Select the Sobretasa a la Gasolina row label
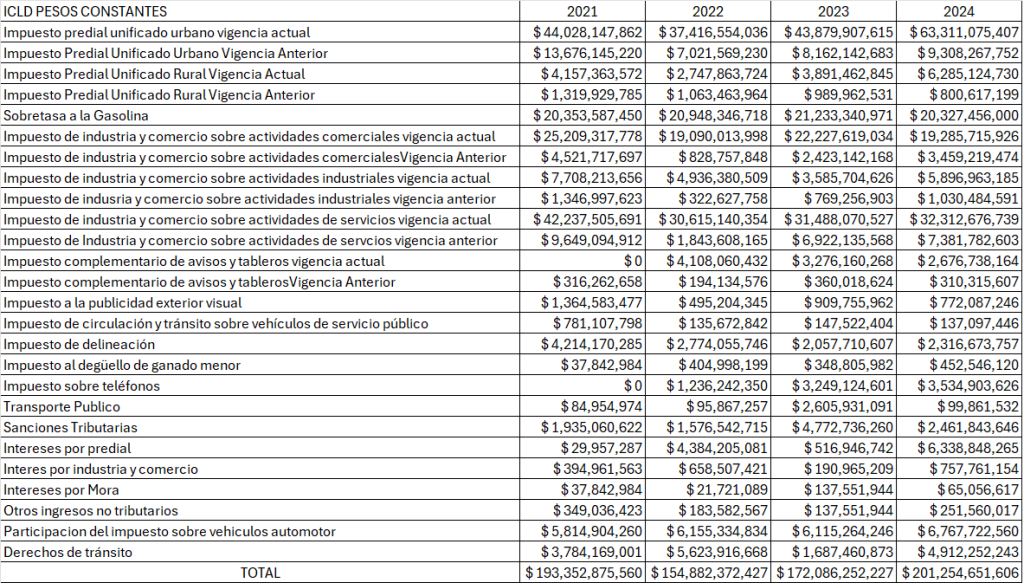This screenshot has height=583, width=1024. point(76,116)
